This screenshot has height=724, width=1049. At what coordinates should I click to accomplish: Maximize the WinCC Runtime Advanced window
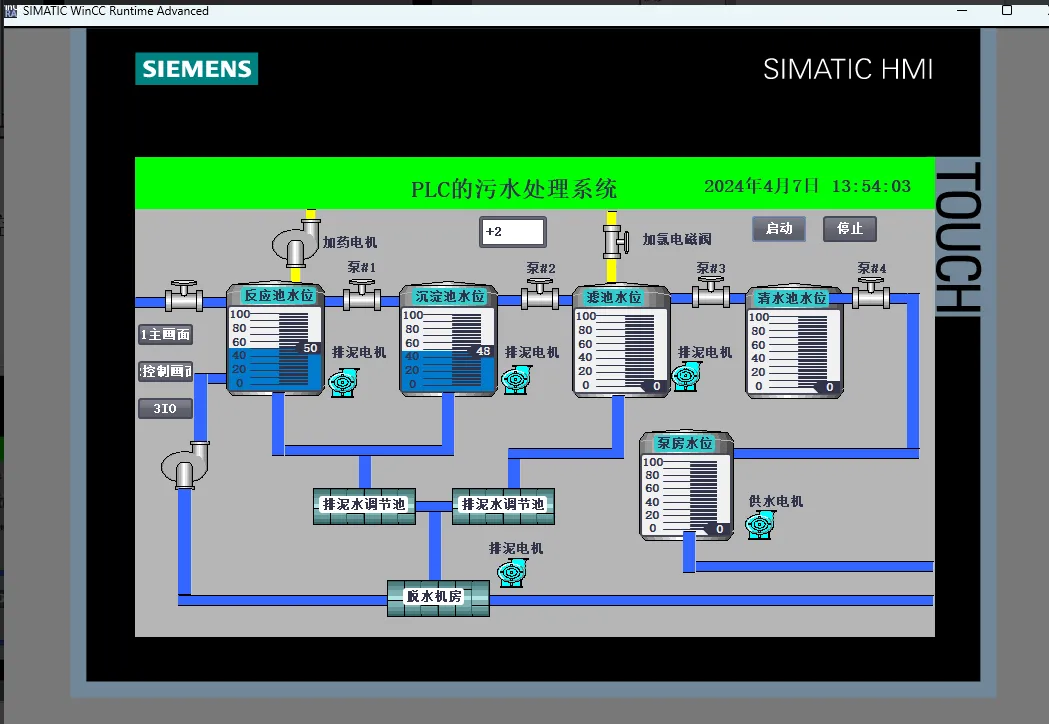[1007, 10]
